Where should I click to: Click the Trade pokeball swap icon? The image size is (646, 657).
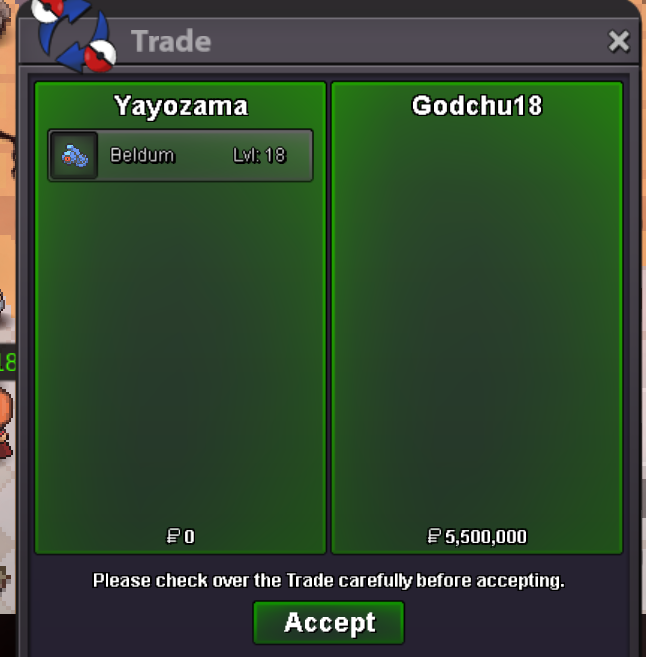click(74, 36)
